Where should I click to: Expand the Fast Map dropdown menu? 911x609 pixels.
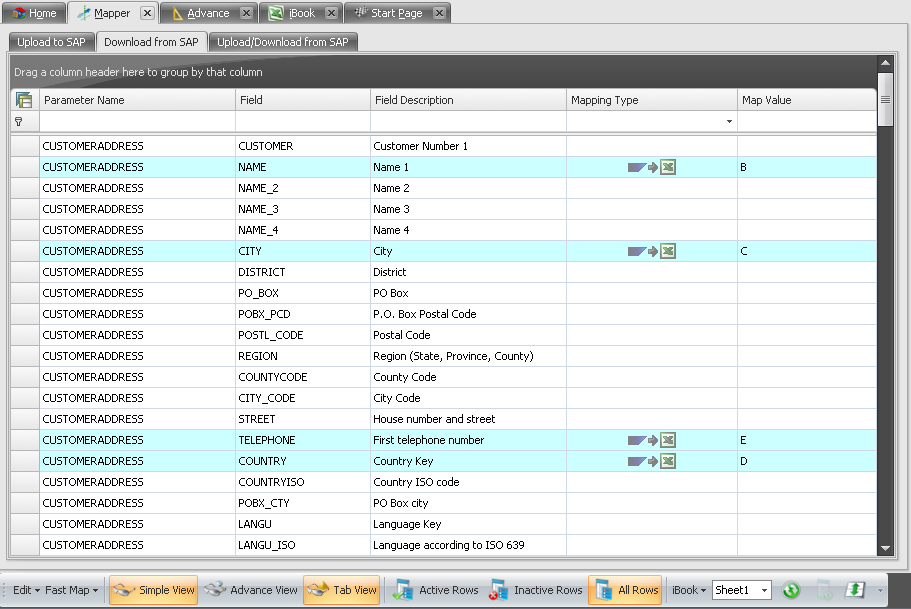(x=74, y=590)
